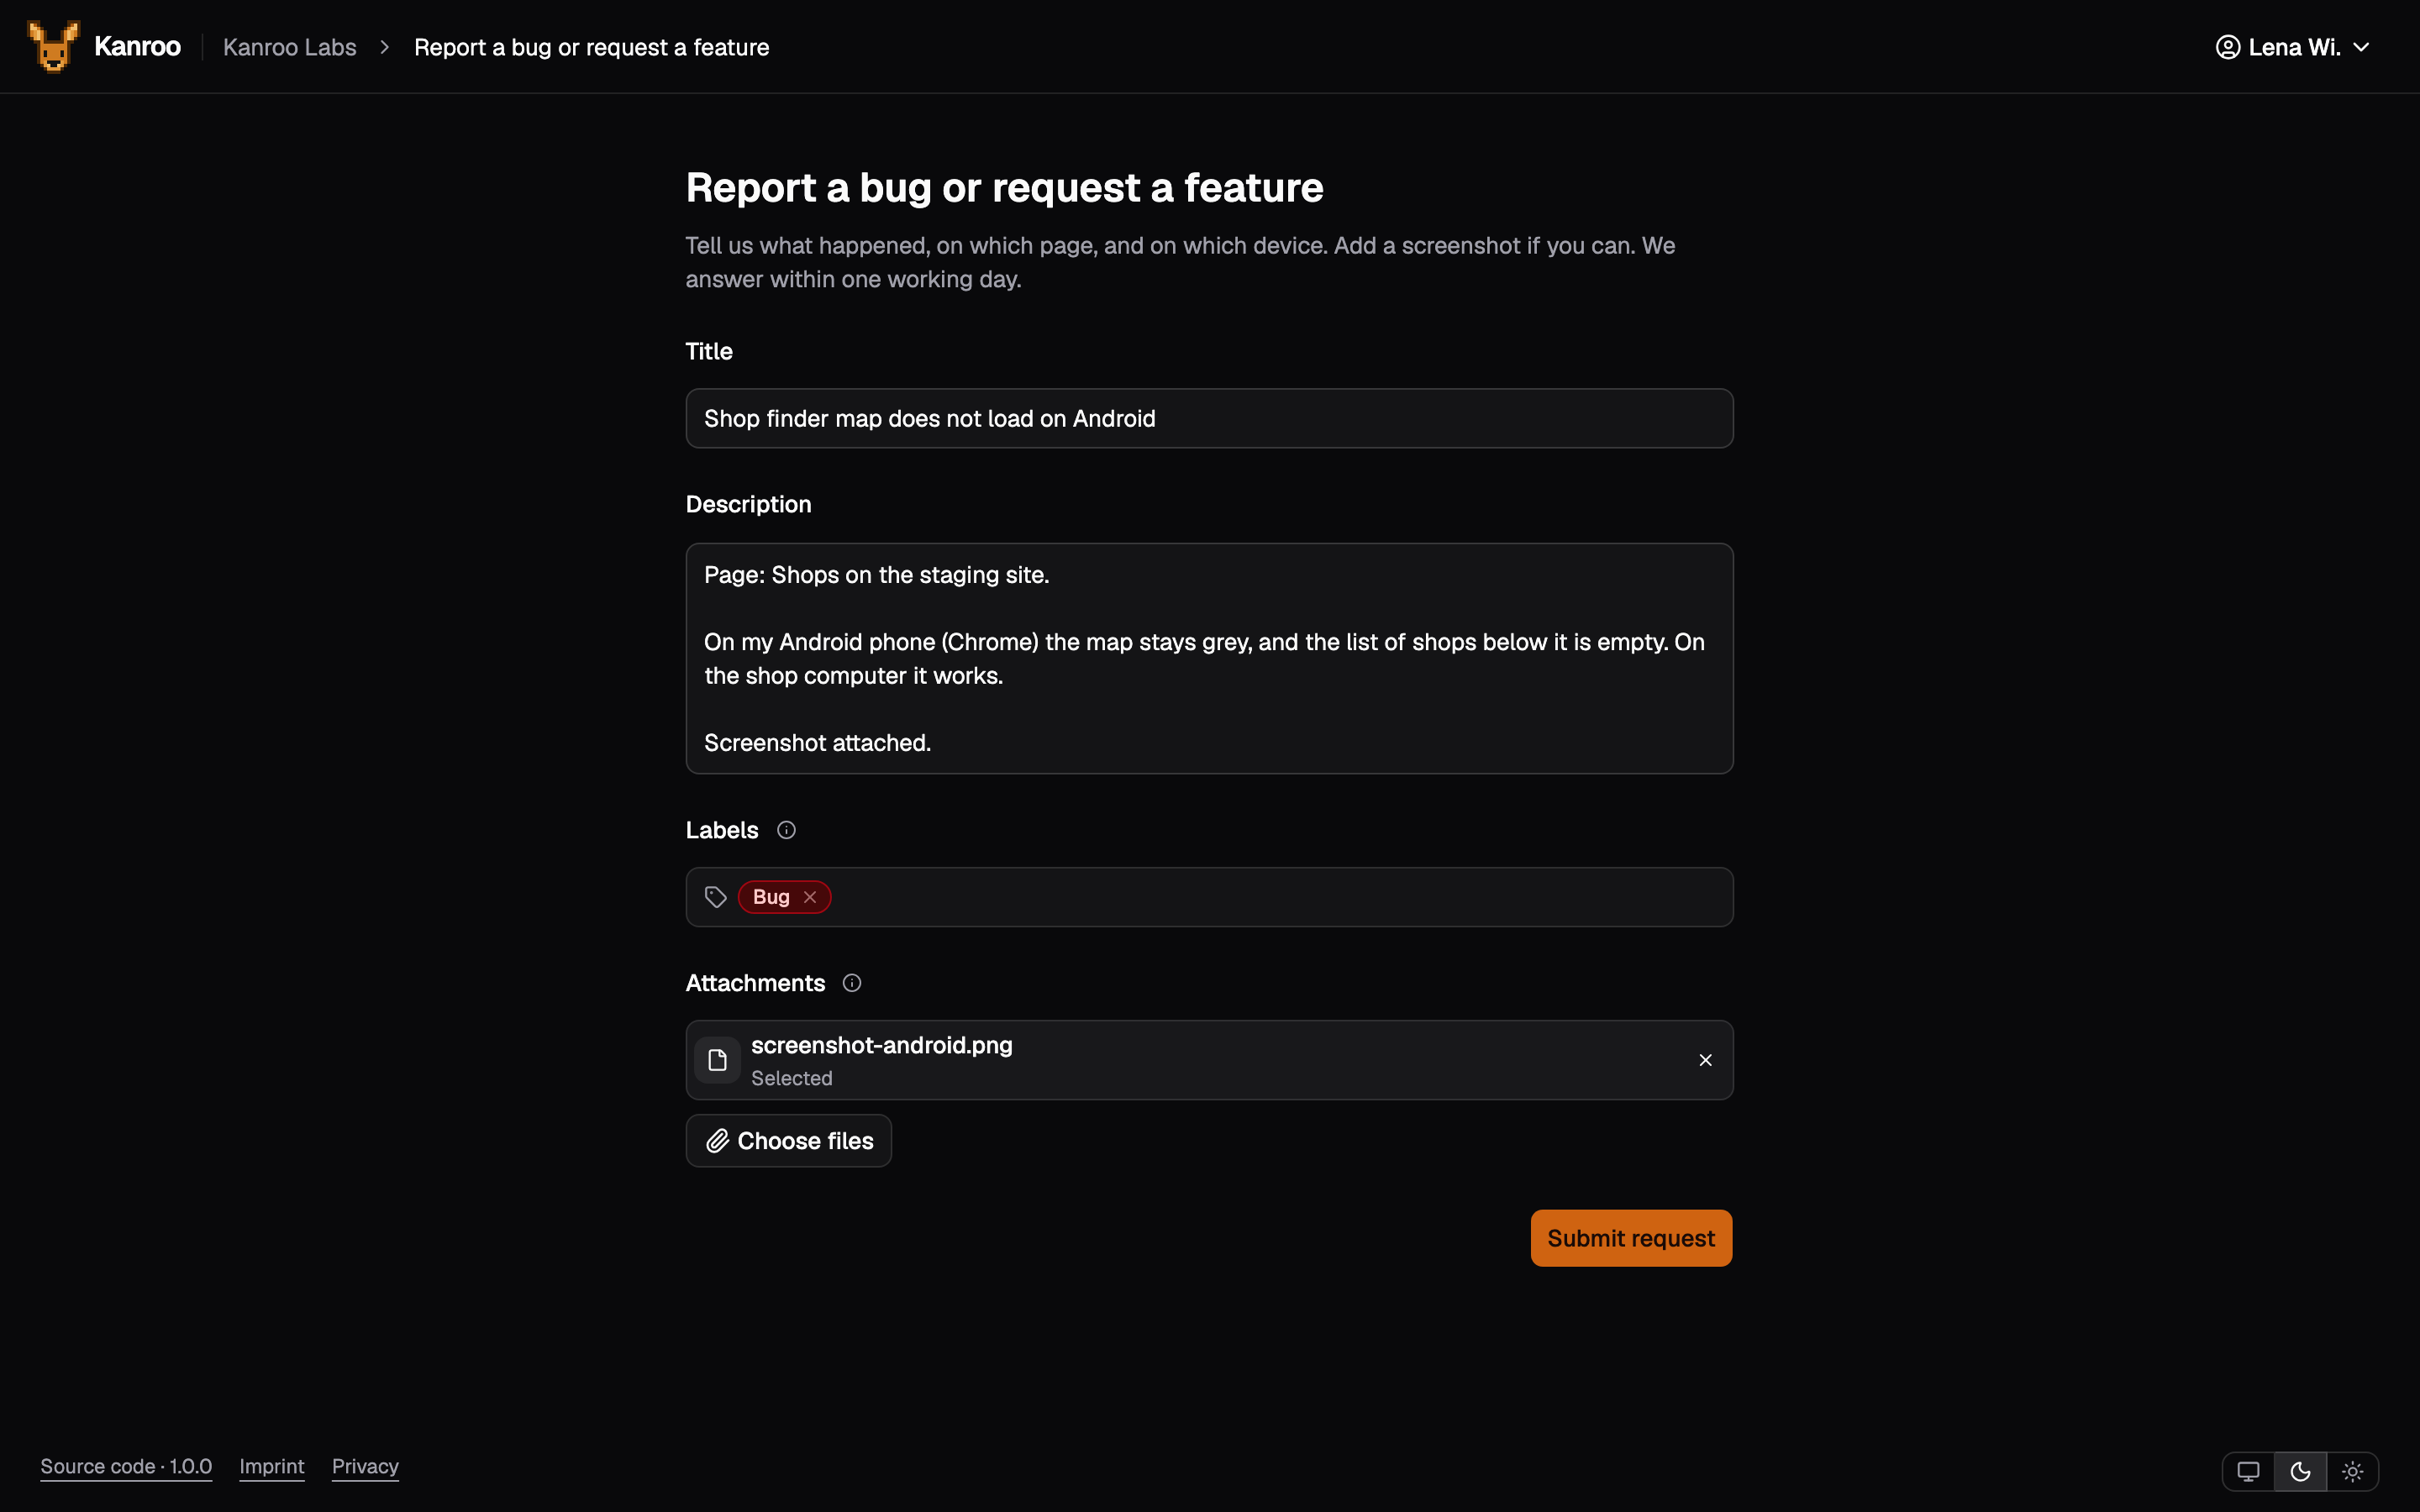Click the screenshot-android.png file name
2420x1512 pixels.
coord(881,1045)
